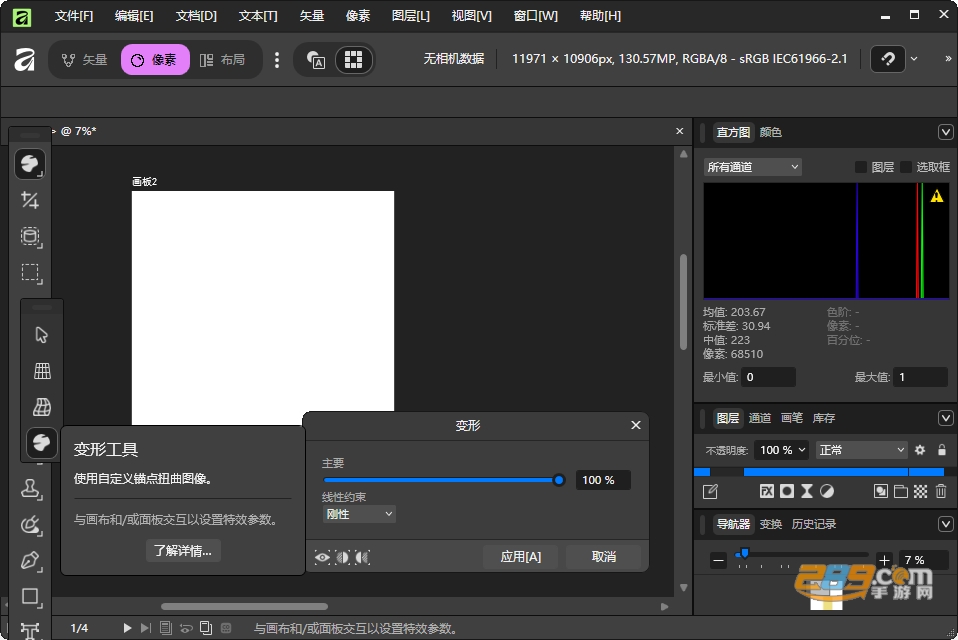Create a new group with the folder icon
The width and height of the screenshot is (958, 640).
pyautogui.click(x=901, y=491)
